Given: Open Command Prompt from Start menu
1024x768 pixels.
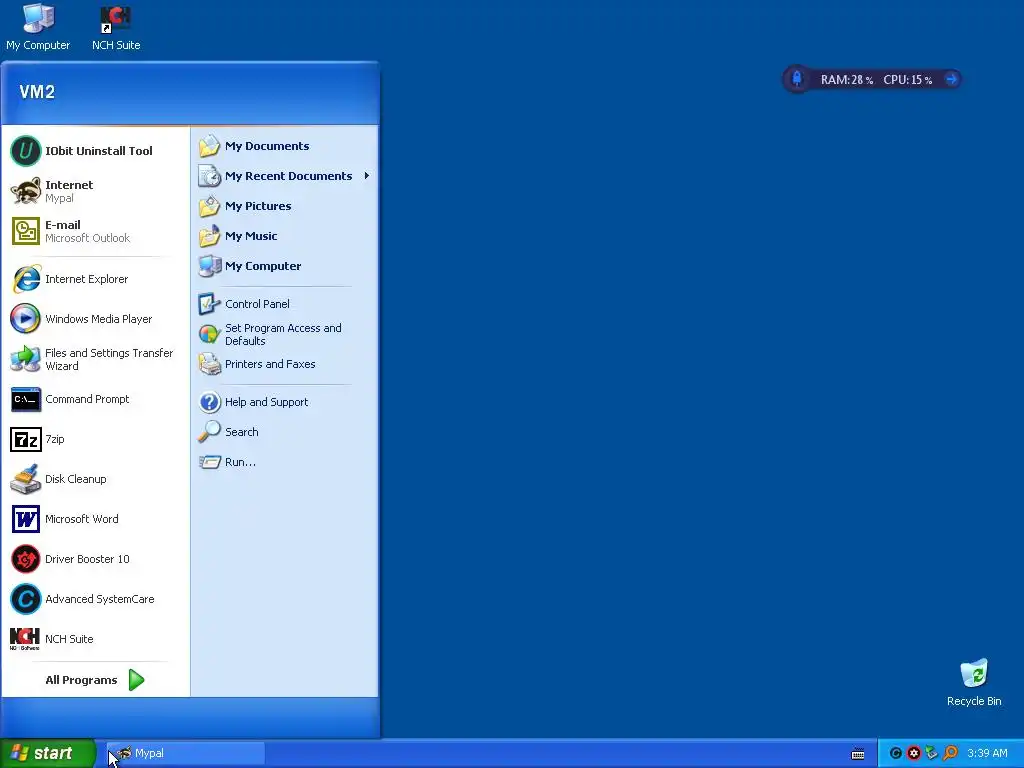Looking at the screenshot, I should pyautogui.click(x=95, y=399).
